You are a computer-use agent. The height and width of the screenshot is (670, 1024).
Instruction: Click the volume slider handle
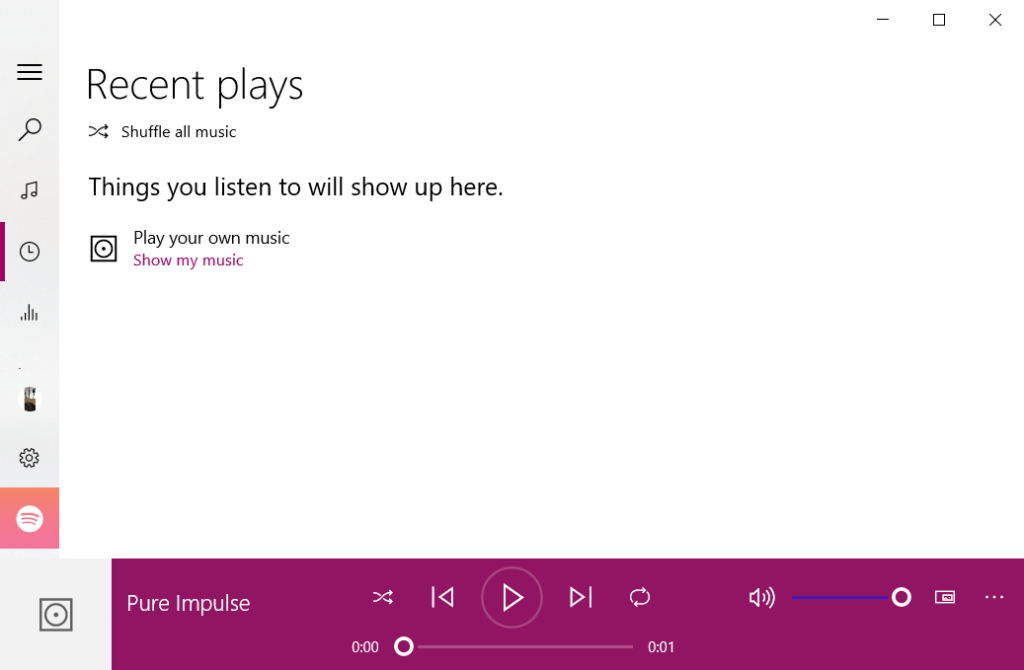pyautogui.click(x=901, y=597)
